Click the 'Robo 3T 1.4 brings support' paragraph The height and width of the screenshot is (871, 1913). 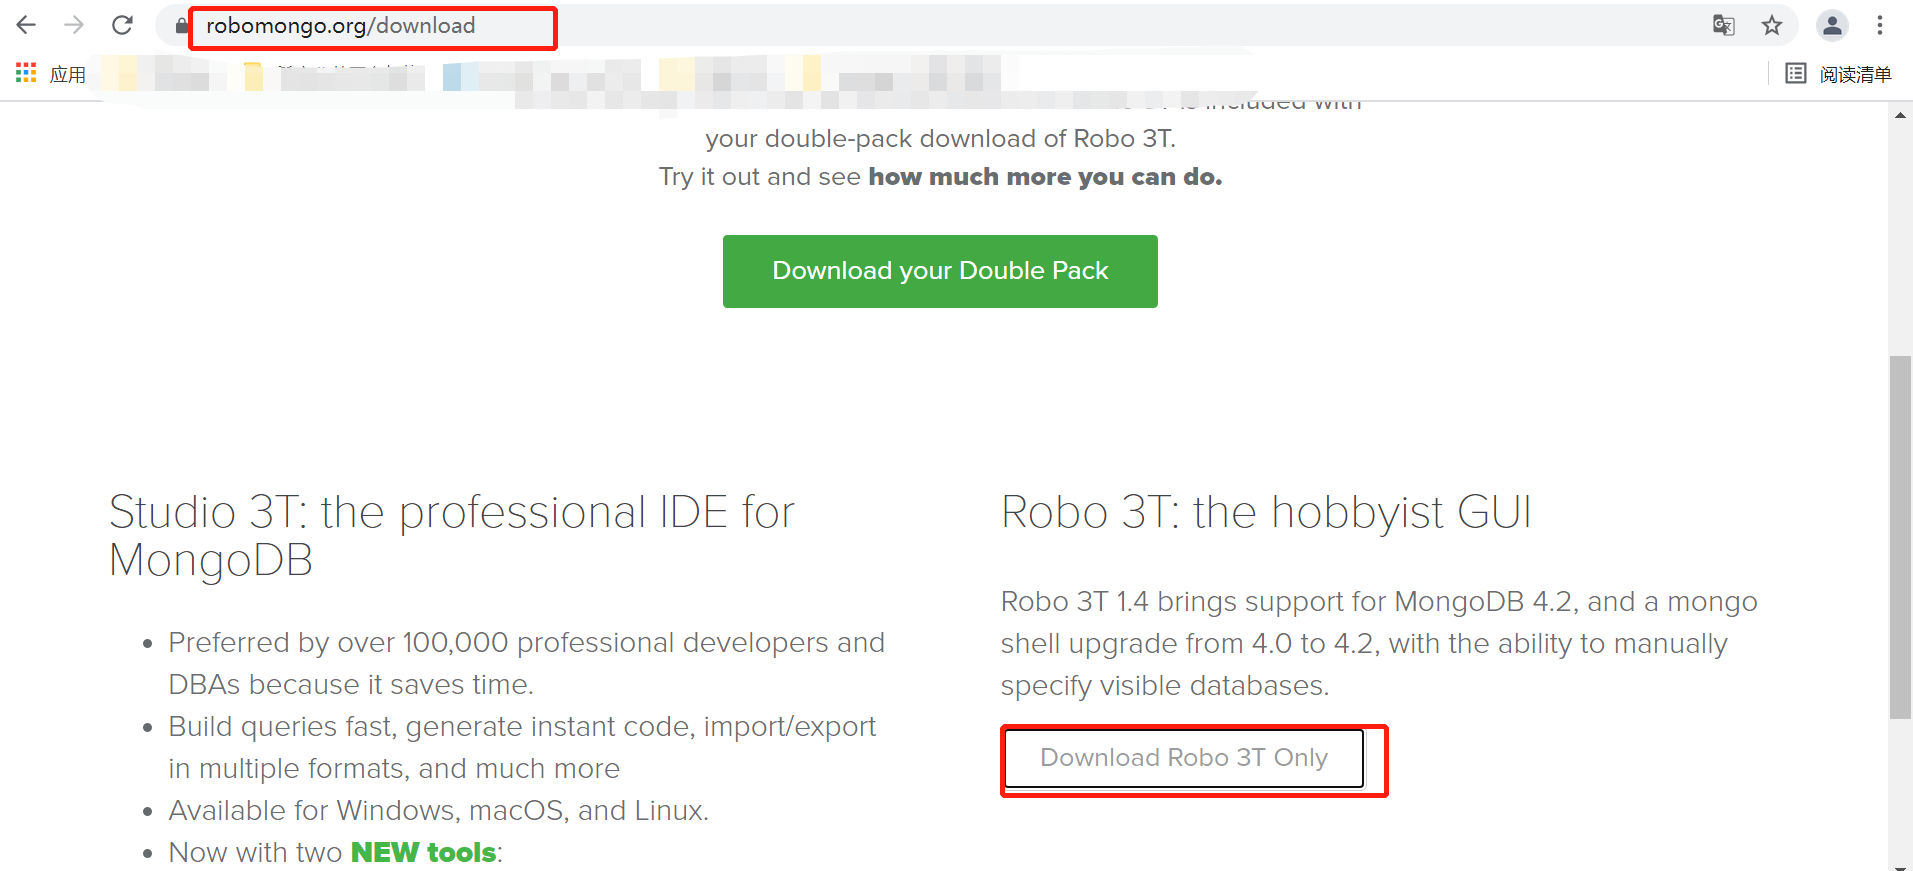coord(1379,643)
